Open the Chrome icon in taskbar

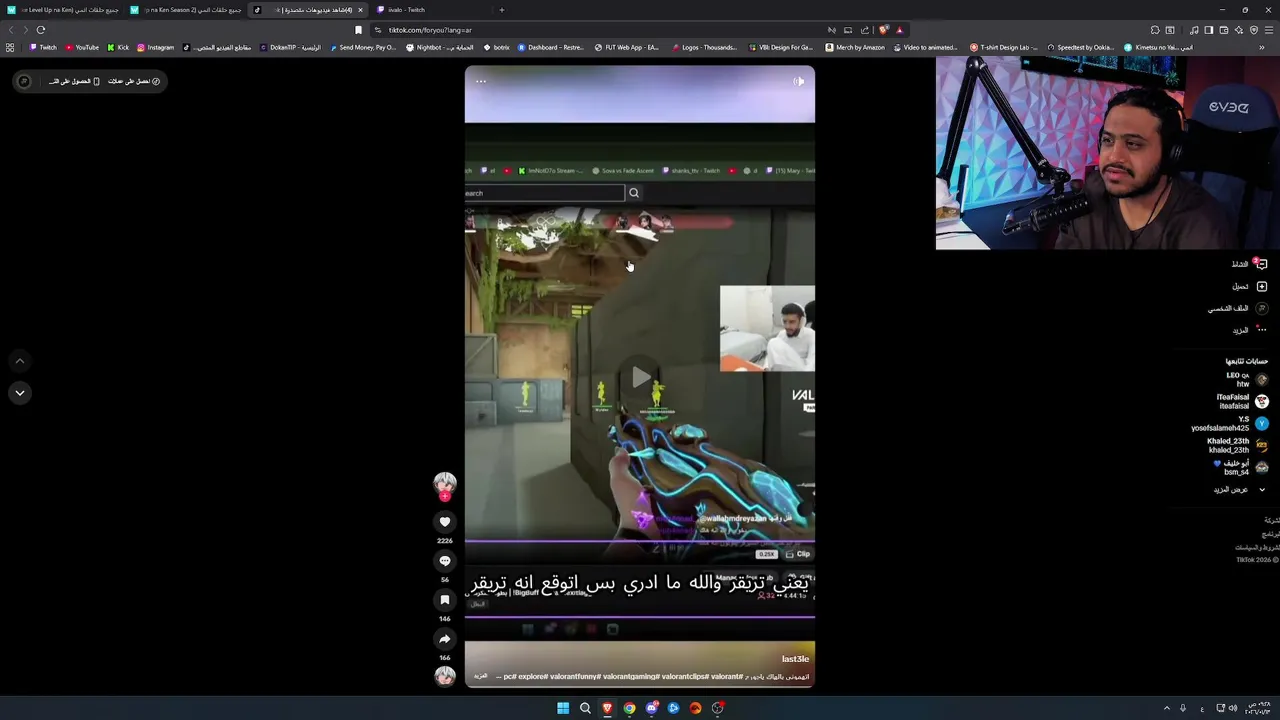pyautogui.click(x=629, y=708)
